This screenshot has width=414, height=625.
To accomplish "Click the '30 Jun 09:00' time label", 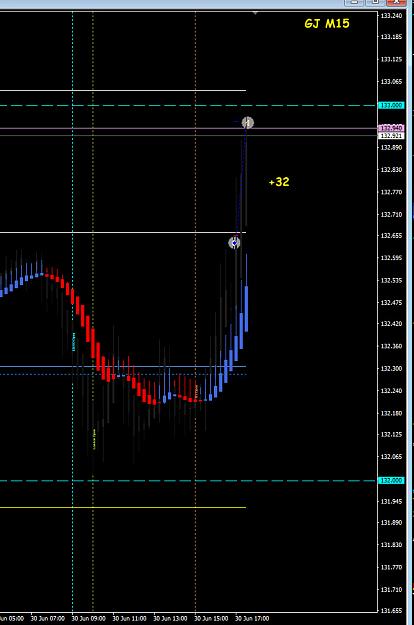I will [89, 619].
